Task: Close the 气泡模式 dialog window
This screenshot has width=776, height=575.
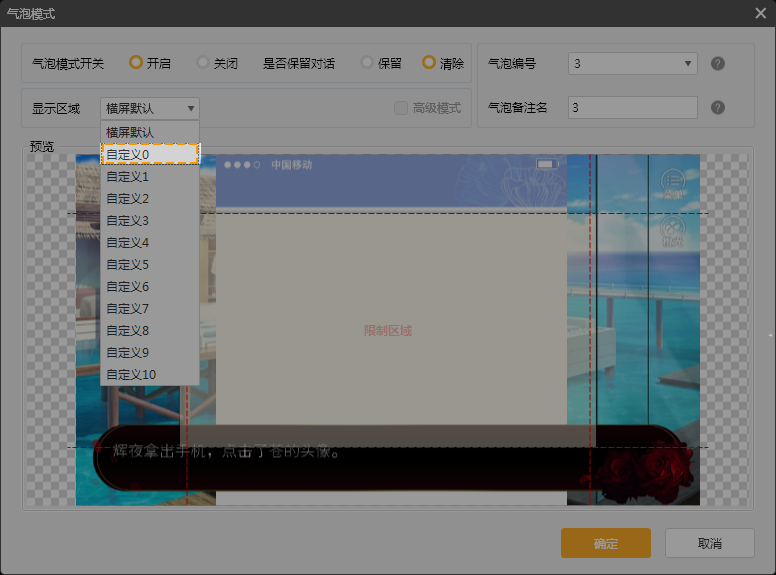Action: coord(760,13)
